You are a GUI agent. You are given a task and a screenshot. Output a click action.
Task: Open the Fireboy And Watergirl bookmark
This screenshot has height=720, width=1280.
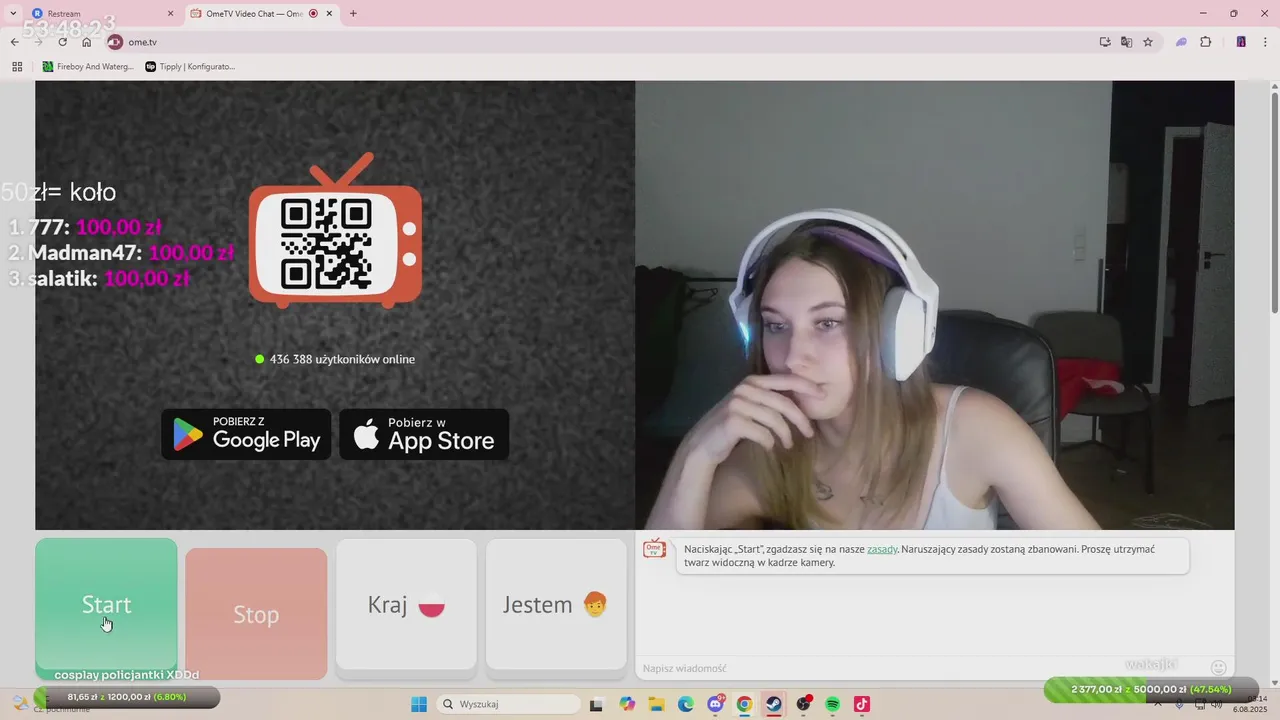point(88,67)
